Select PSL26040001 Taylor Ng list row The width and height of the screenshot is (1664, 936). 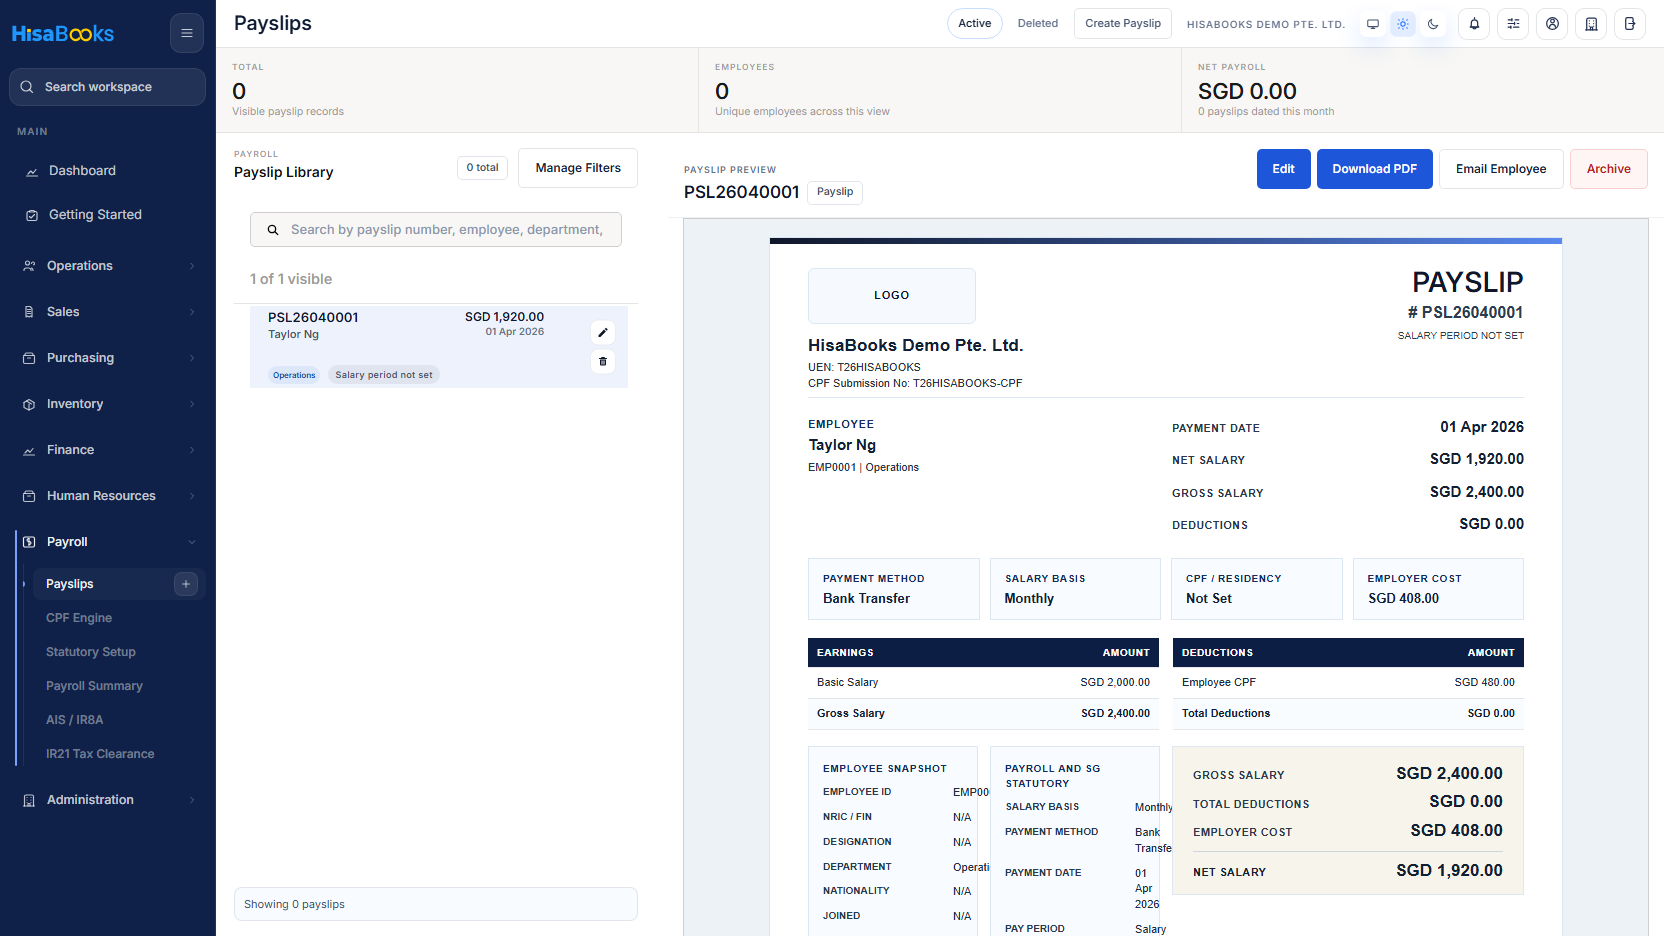pos(439,347)
